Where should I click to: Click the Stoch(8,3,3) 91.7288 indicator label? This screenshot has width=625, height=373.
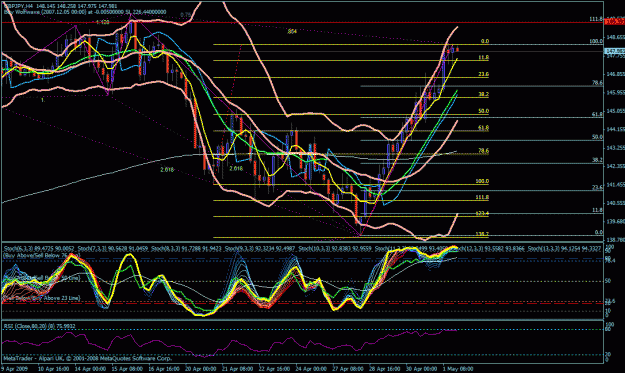coord(186,249)
